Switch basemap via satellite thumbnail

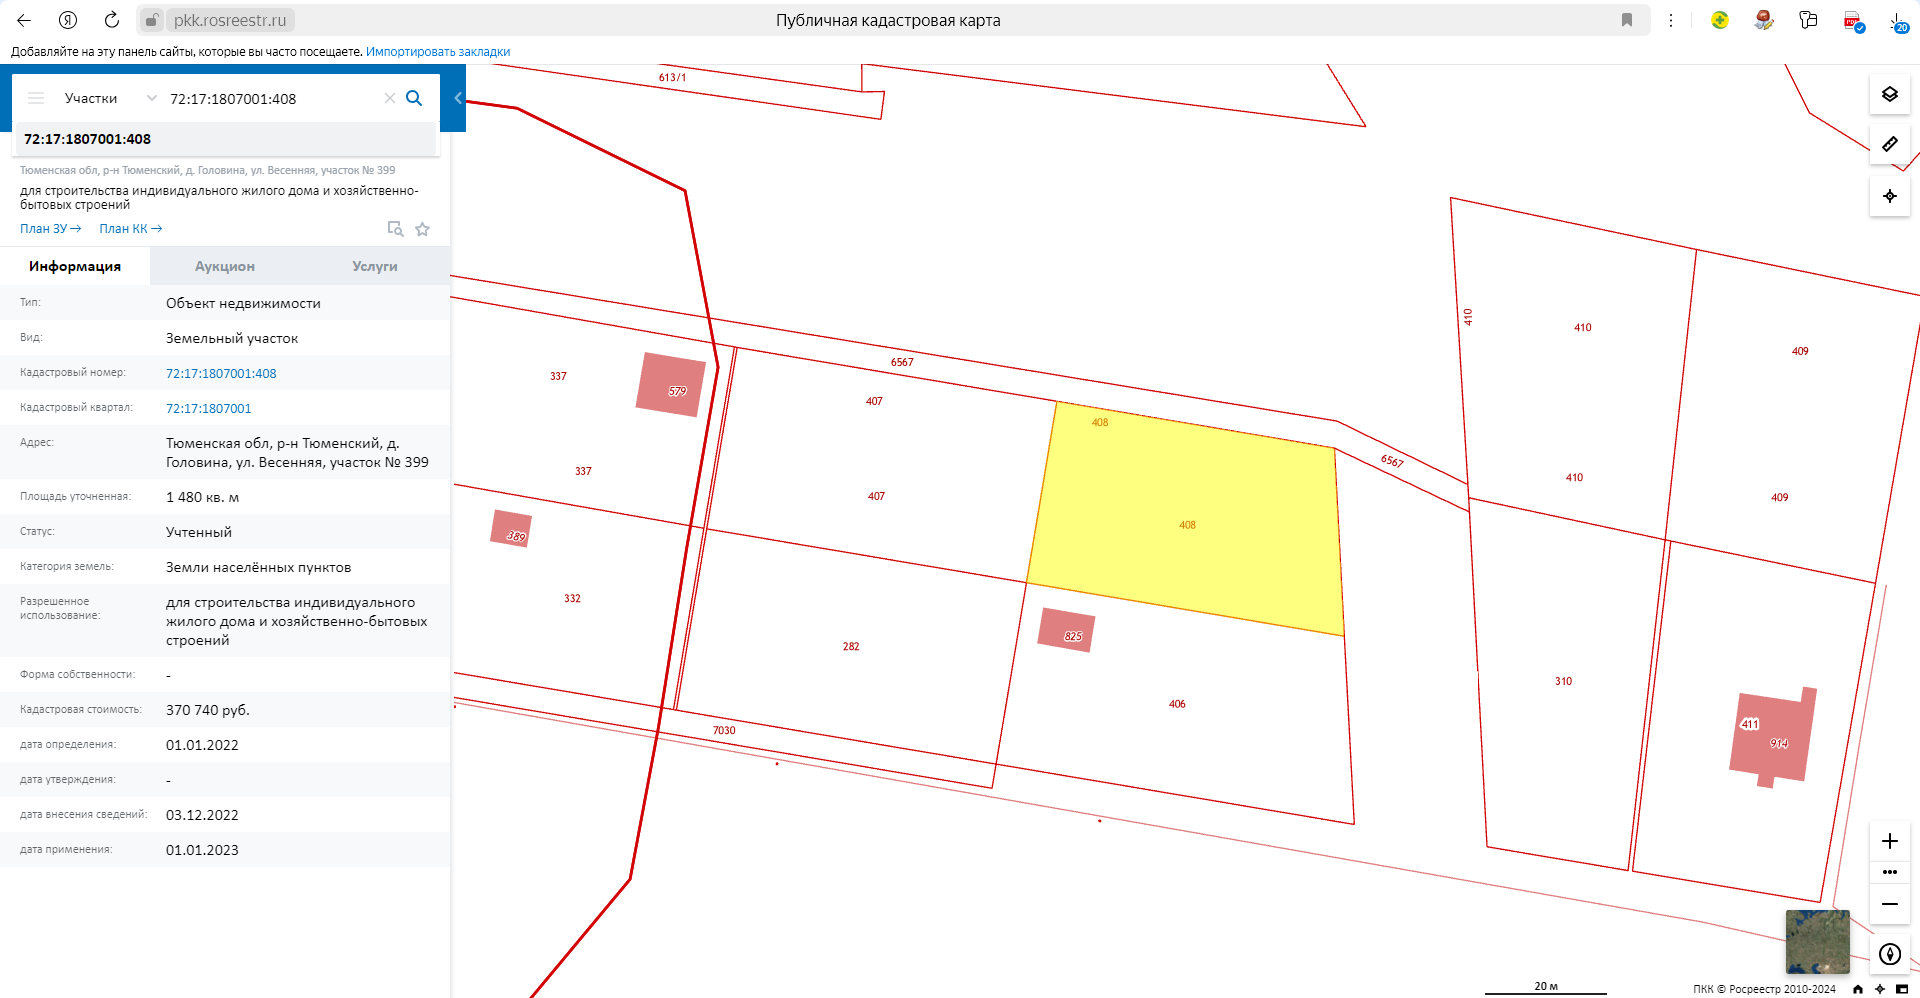point(1818,942)
